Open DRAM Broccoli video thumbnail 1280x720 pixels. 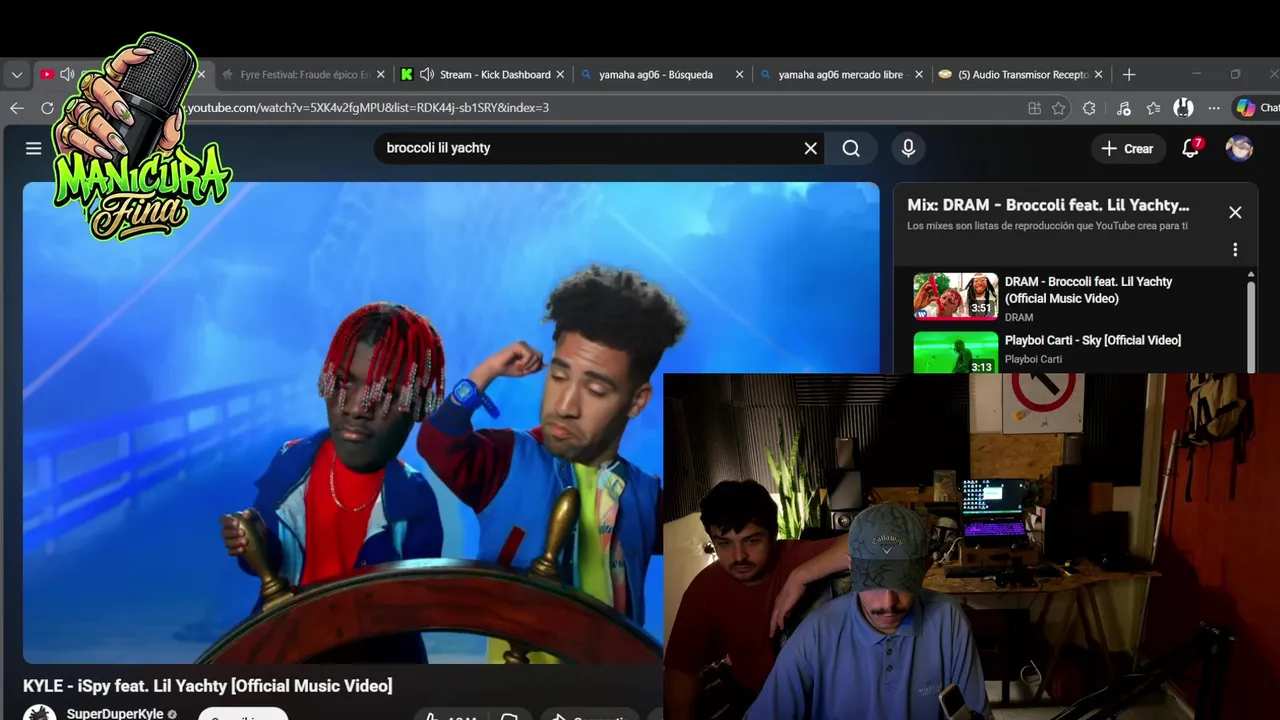pos(955,297)
